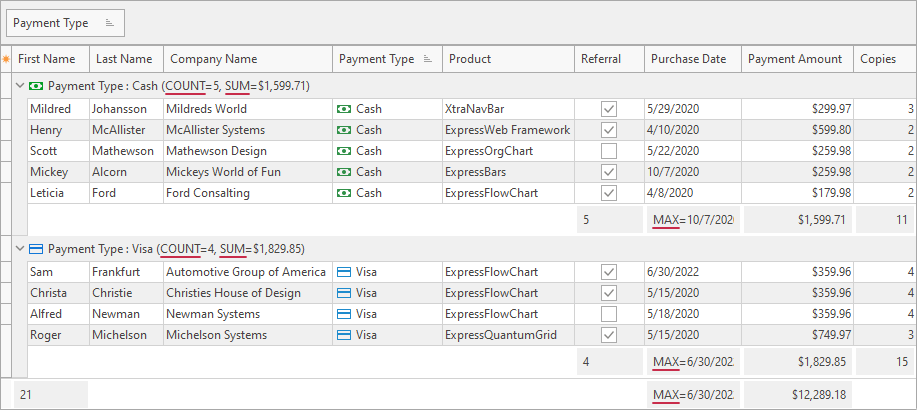Uncheck the Referral checkbox for Henry McAllister

tap(609, 130)
